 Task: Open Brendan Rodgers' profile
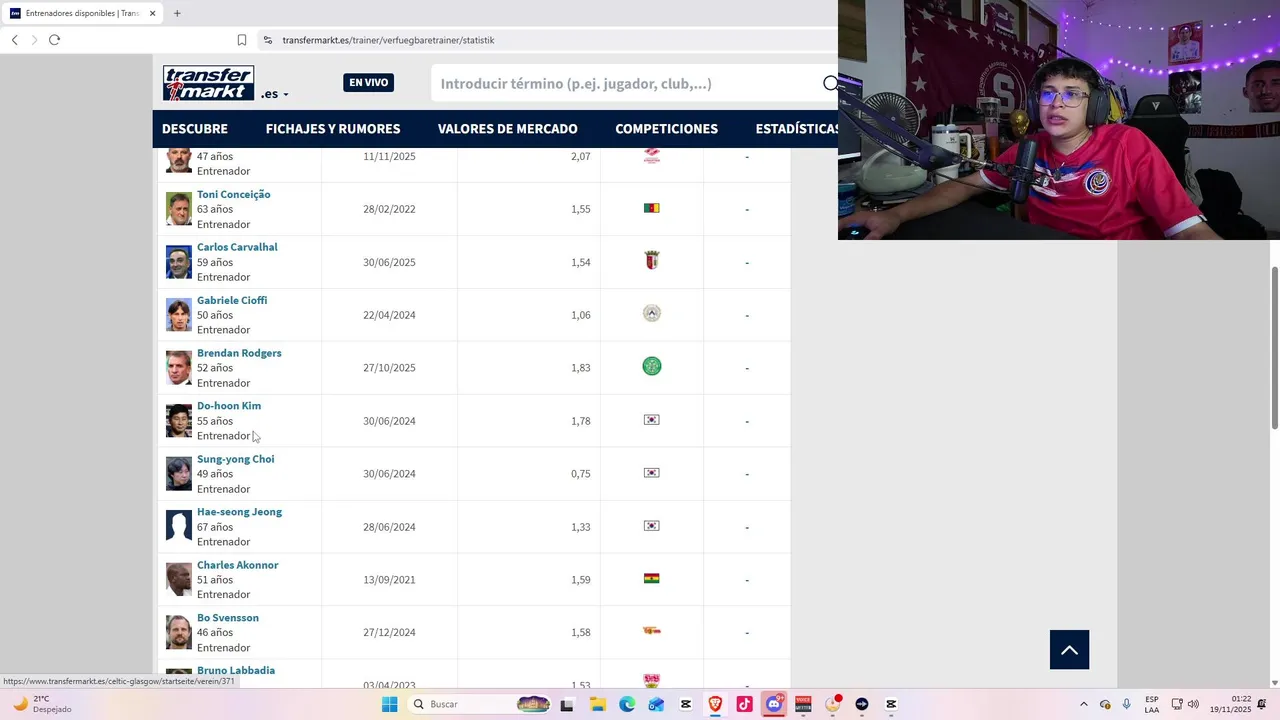239,353
